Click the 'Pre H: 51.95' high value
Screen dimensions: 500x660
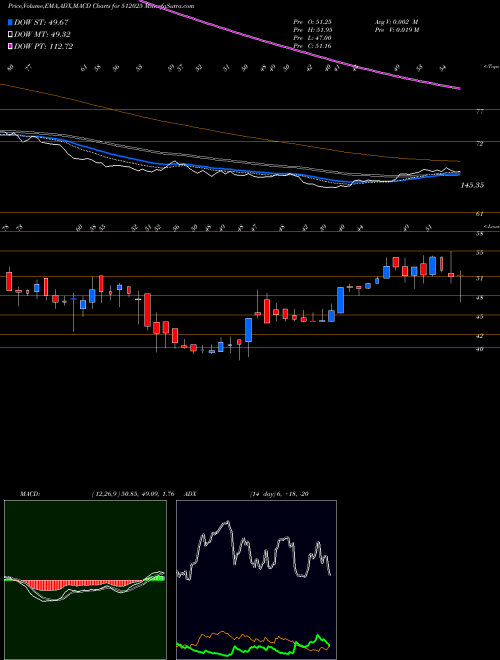[312, 30]
